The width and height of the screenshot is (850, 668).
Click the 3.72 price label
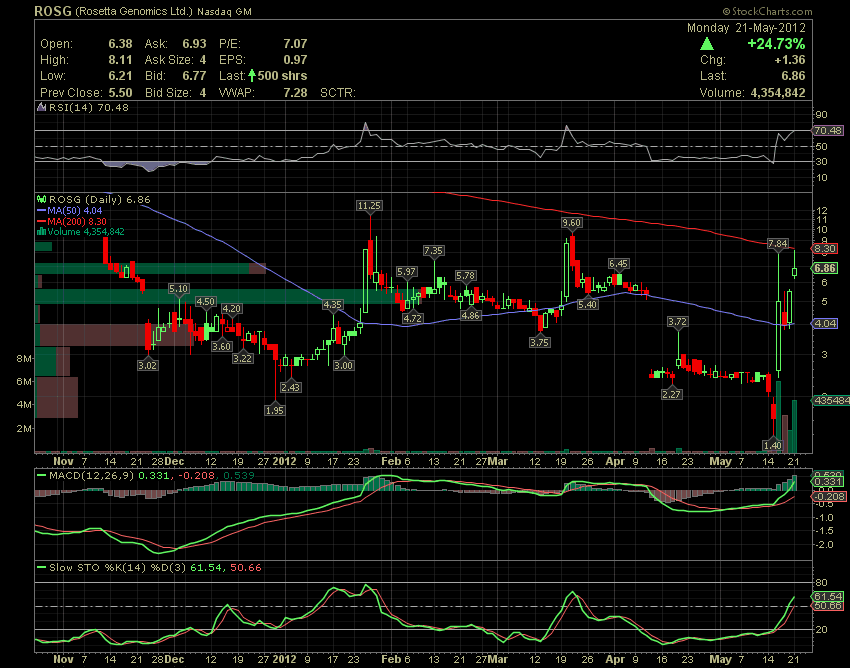678,322
